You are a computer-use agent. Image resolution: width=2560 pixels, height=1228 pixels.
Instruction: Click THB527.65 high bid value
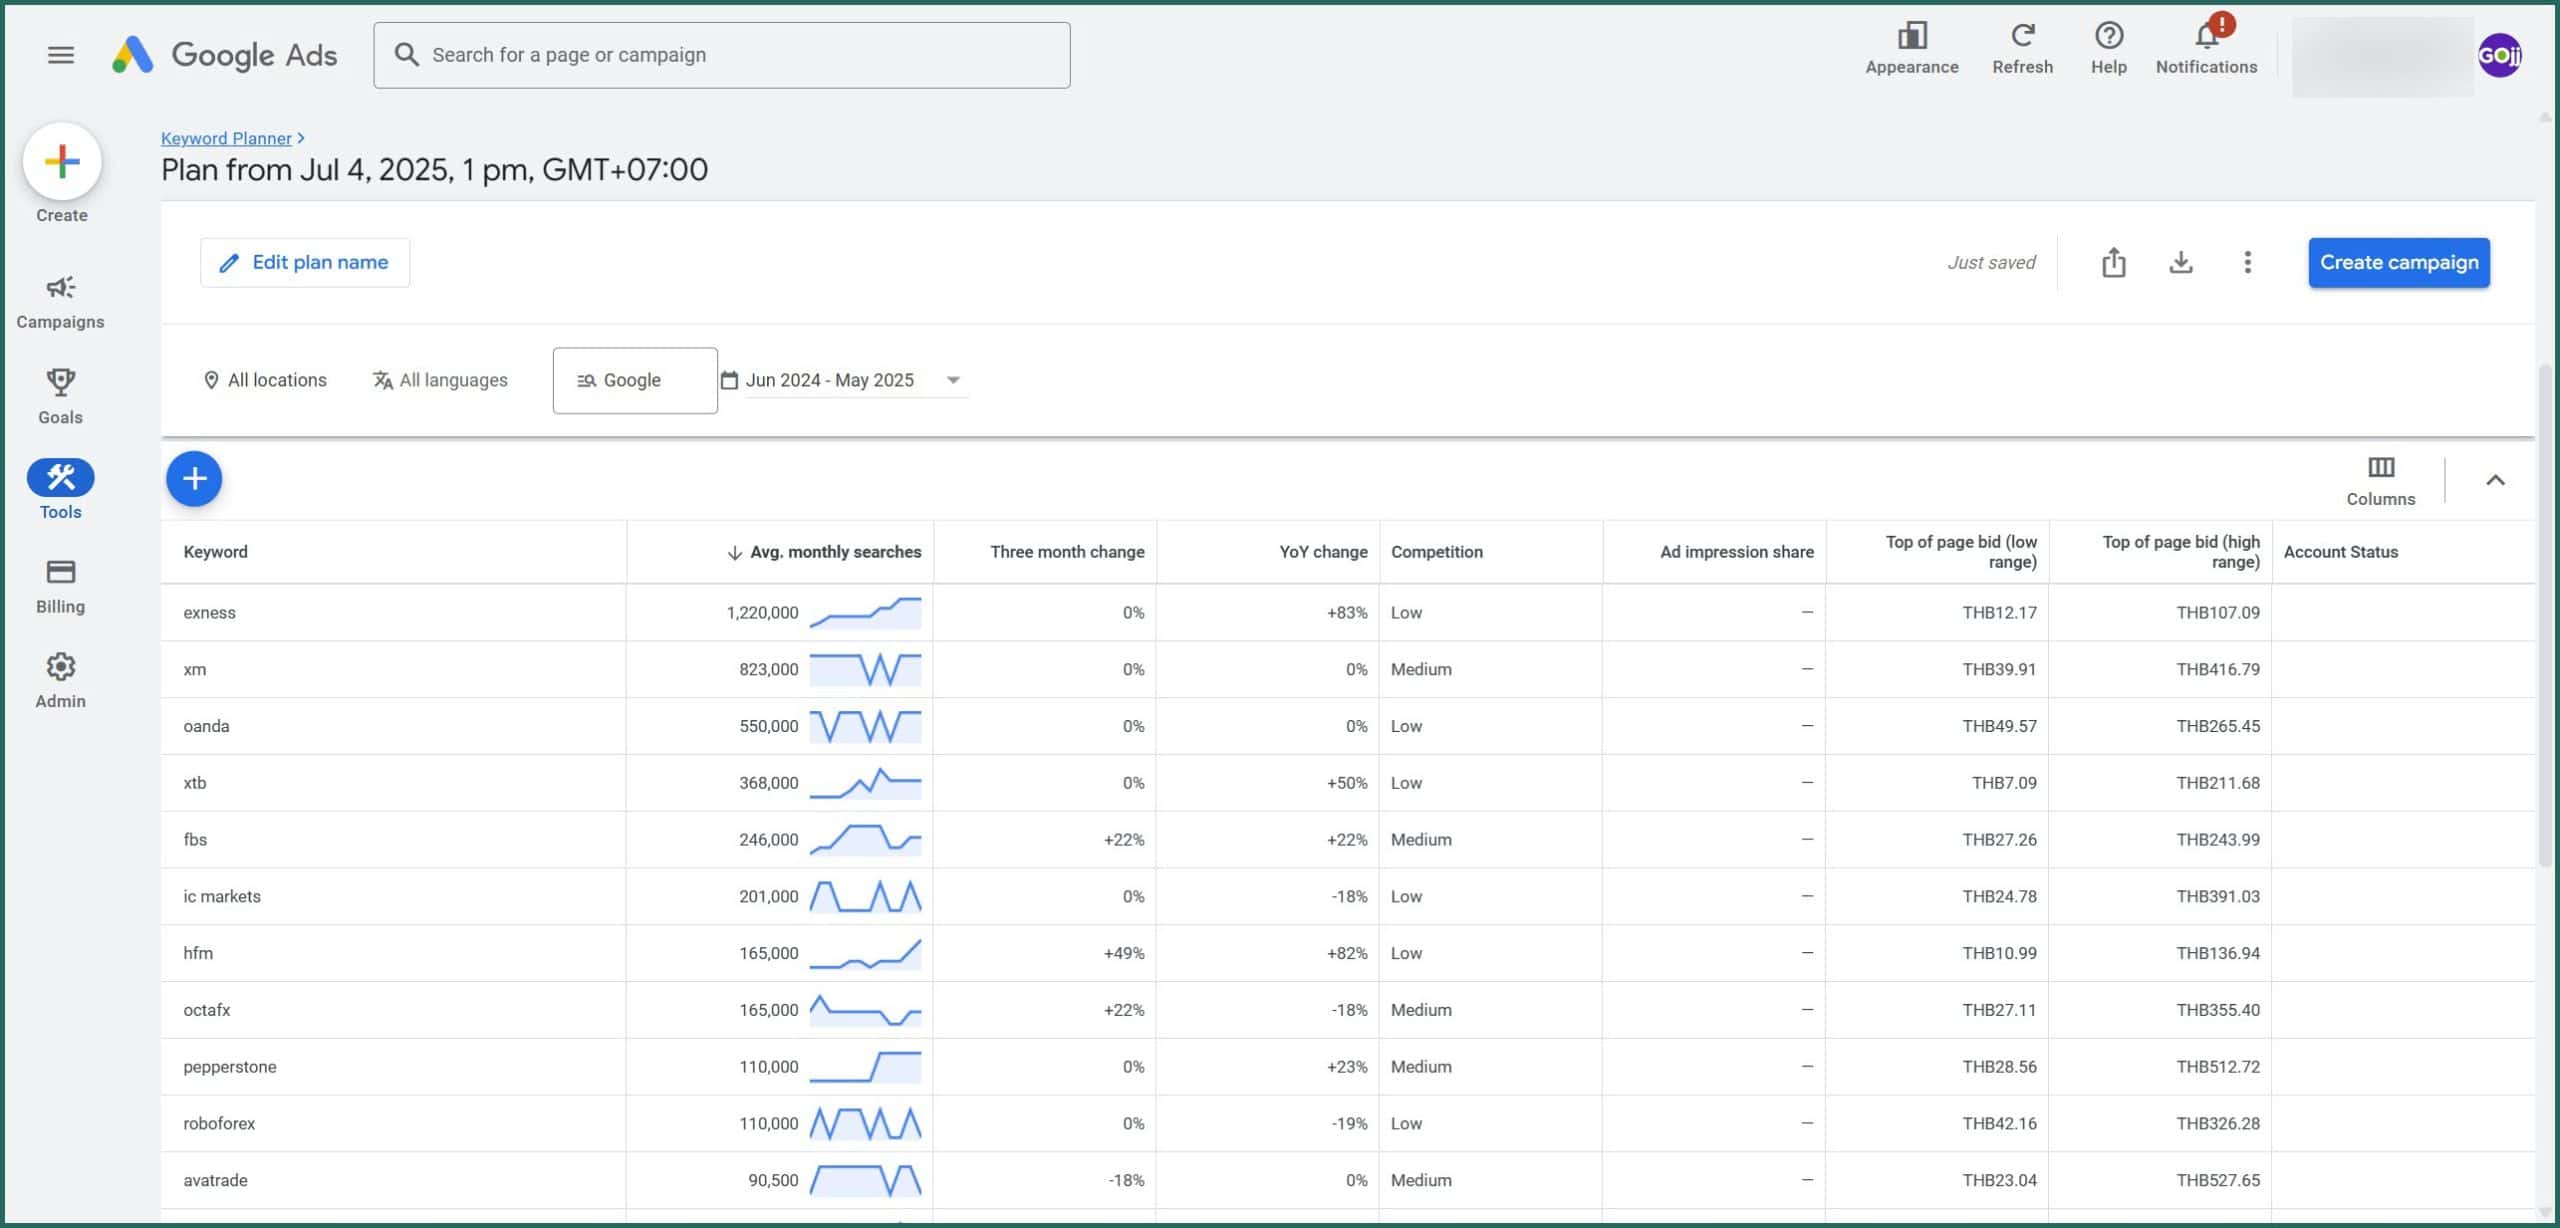pyautogui.click(x=2218, y=1181)
